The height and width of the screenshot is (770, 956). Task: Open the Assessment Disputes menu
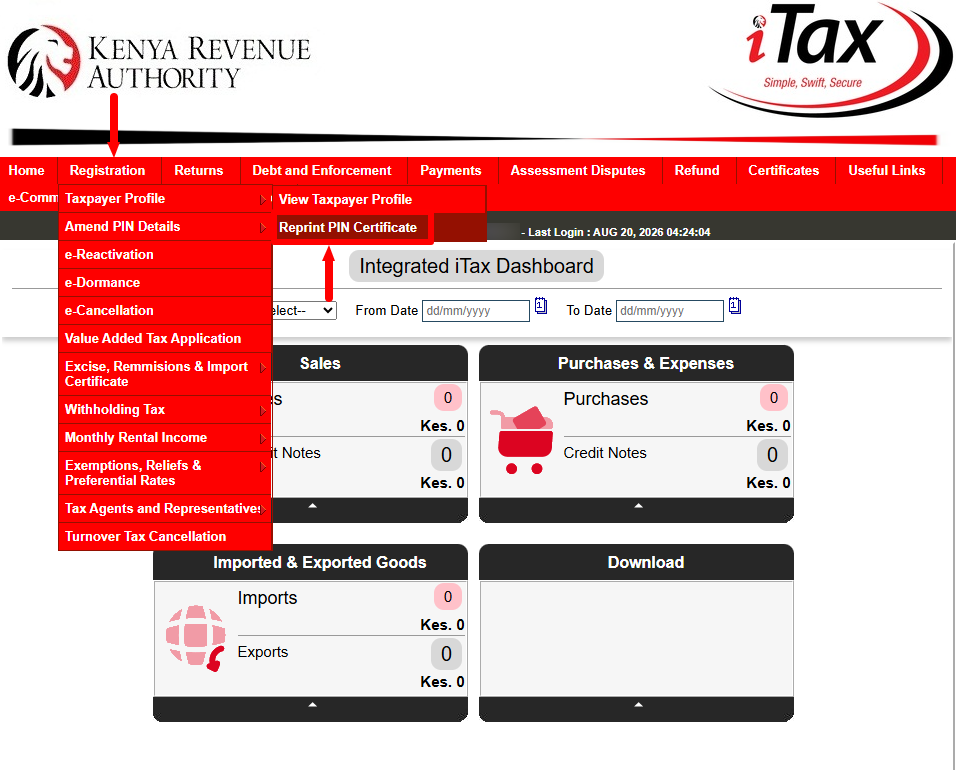click(x=578, y=171)
